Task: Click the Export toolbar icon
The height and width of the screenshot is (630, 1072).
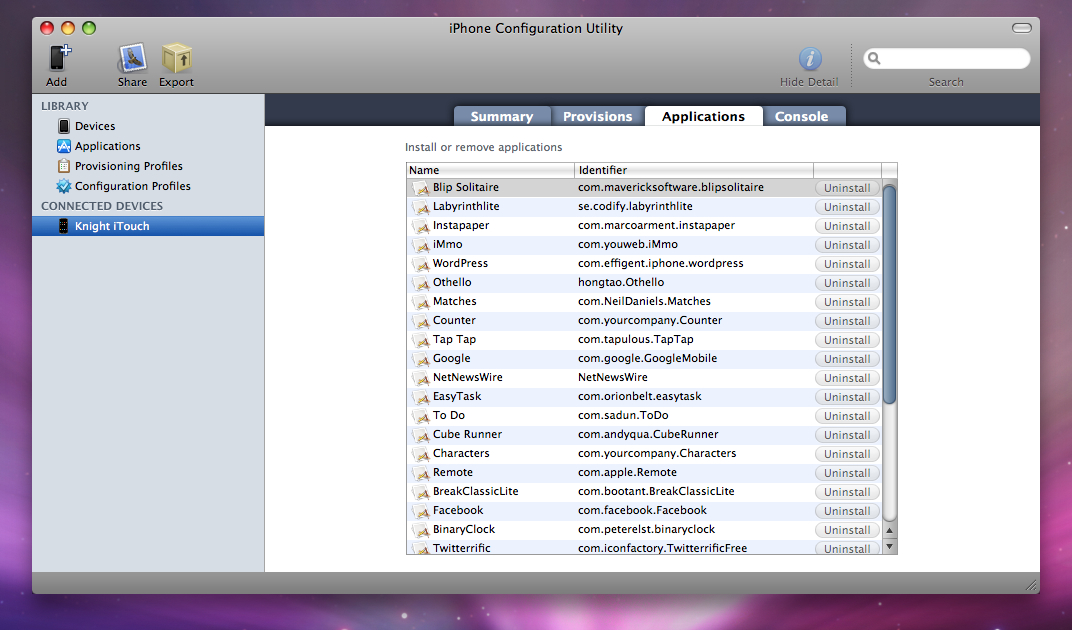Action: pyautogui.click(x=176, y=59)
